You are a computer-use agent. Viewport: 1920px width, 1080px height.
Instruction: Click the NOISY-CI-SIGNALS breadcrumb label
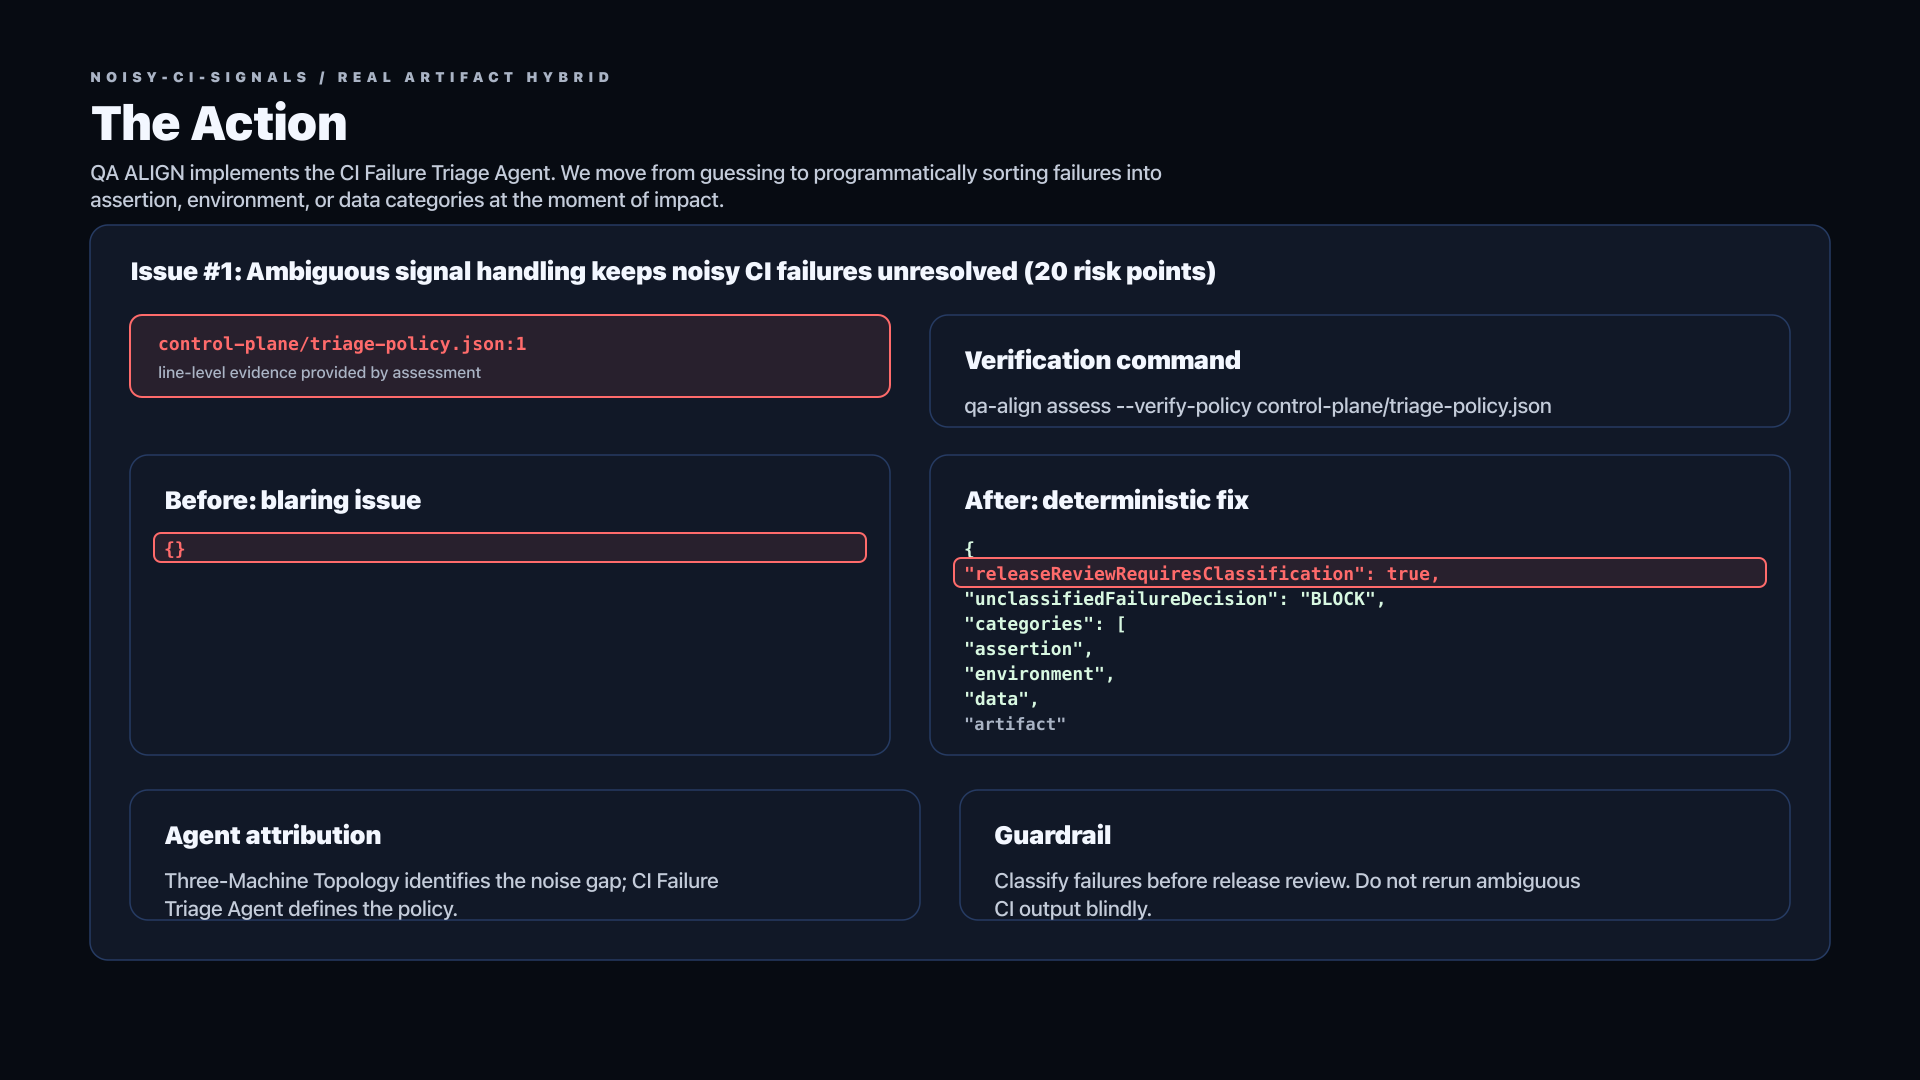coord(199,77)
